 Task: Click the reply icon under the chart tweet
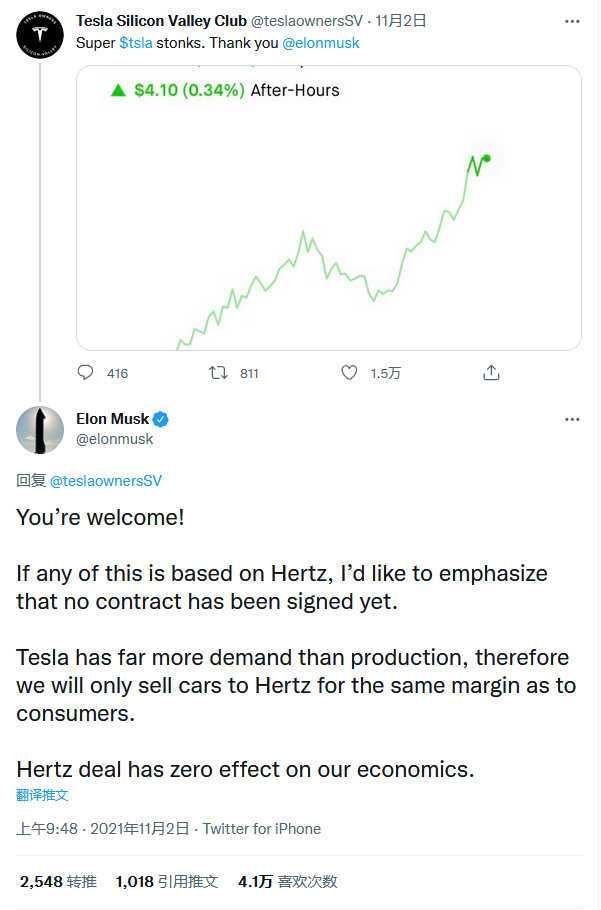point(86,373)
